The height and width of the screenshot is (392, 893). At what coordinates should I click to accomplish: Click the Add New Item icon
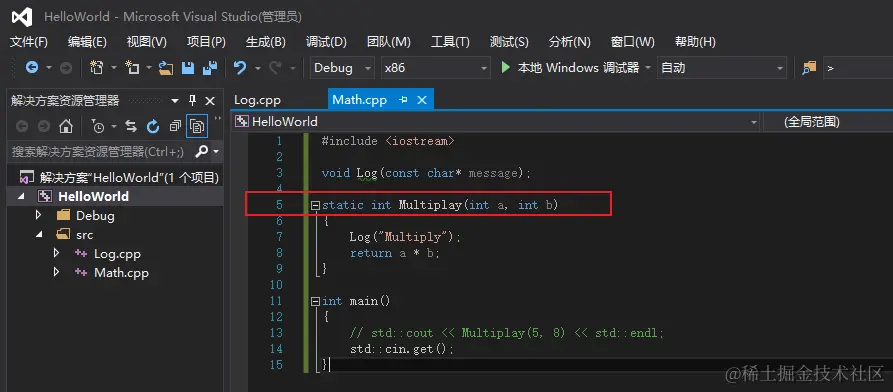pos(132,68)
